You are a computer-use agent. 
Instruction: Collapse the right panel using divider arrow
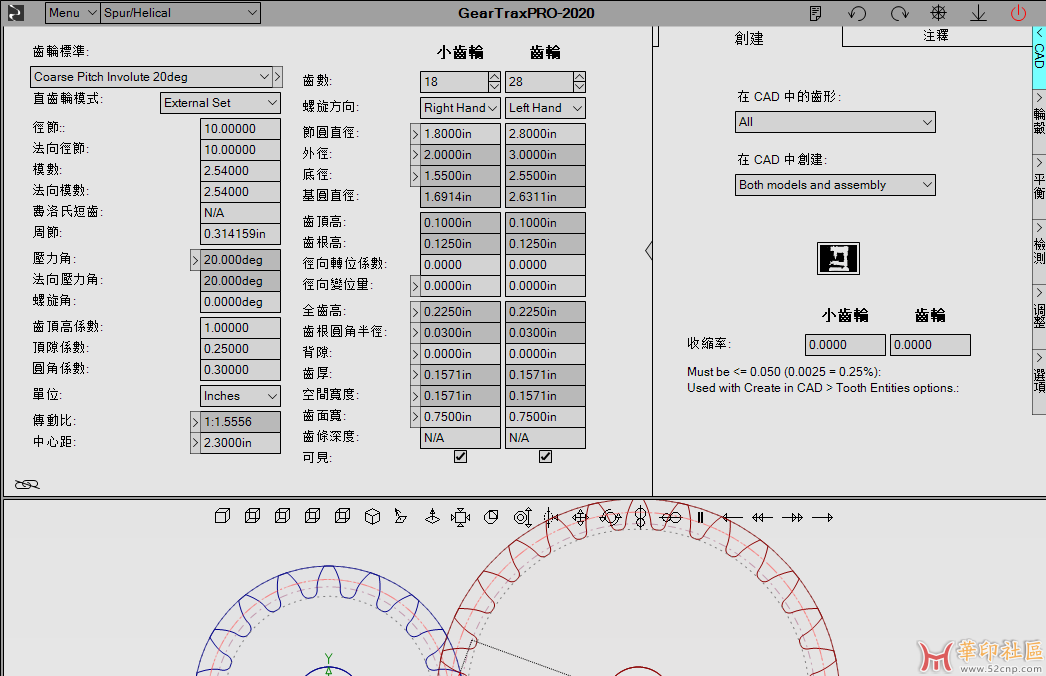pos(649,250)
